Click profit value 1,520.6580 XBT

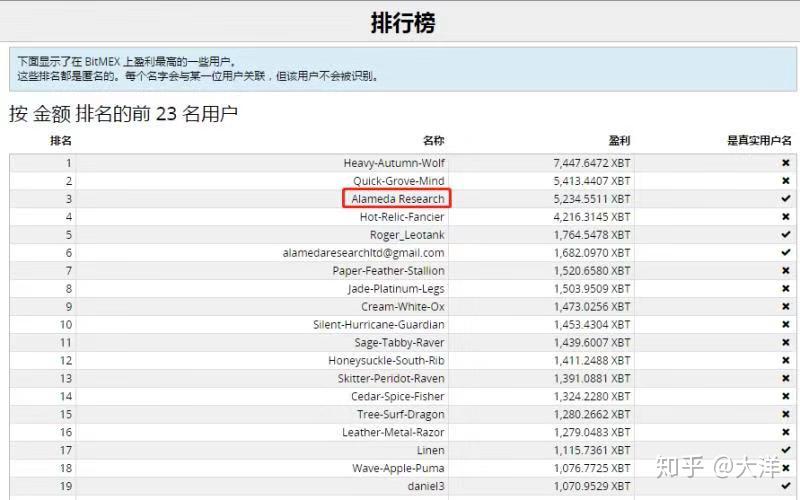(x=592, y=270)
